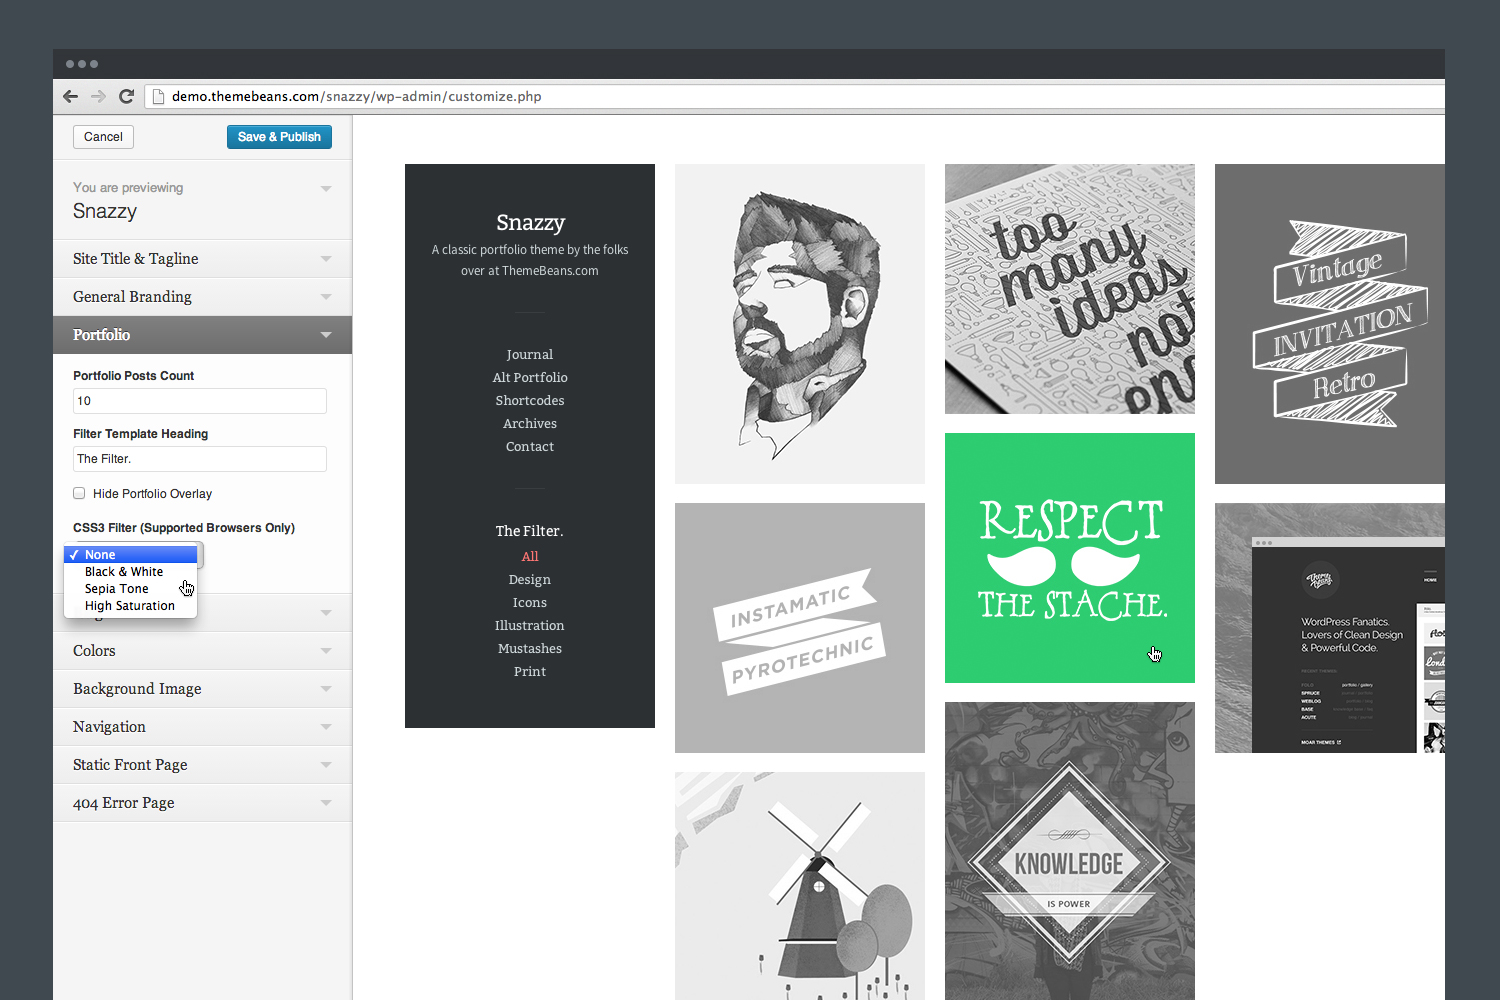
Task: Enable Hide Portfolio Overlay checkbox
Action: pos(79,493)
